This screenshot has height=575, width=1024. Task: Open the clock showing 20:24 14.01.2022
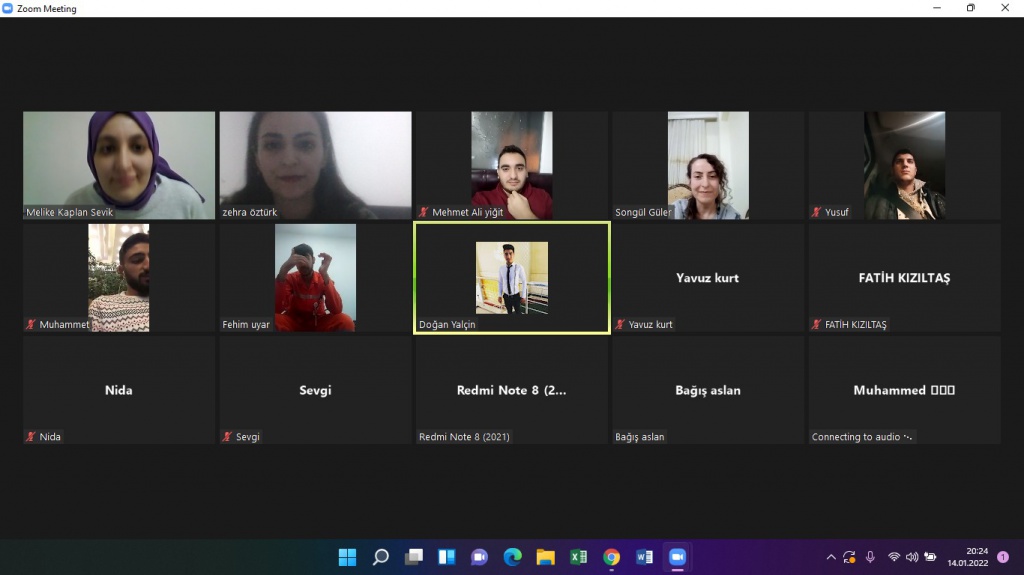[976, 557]
